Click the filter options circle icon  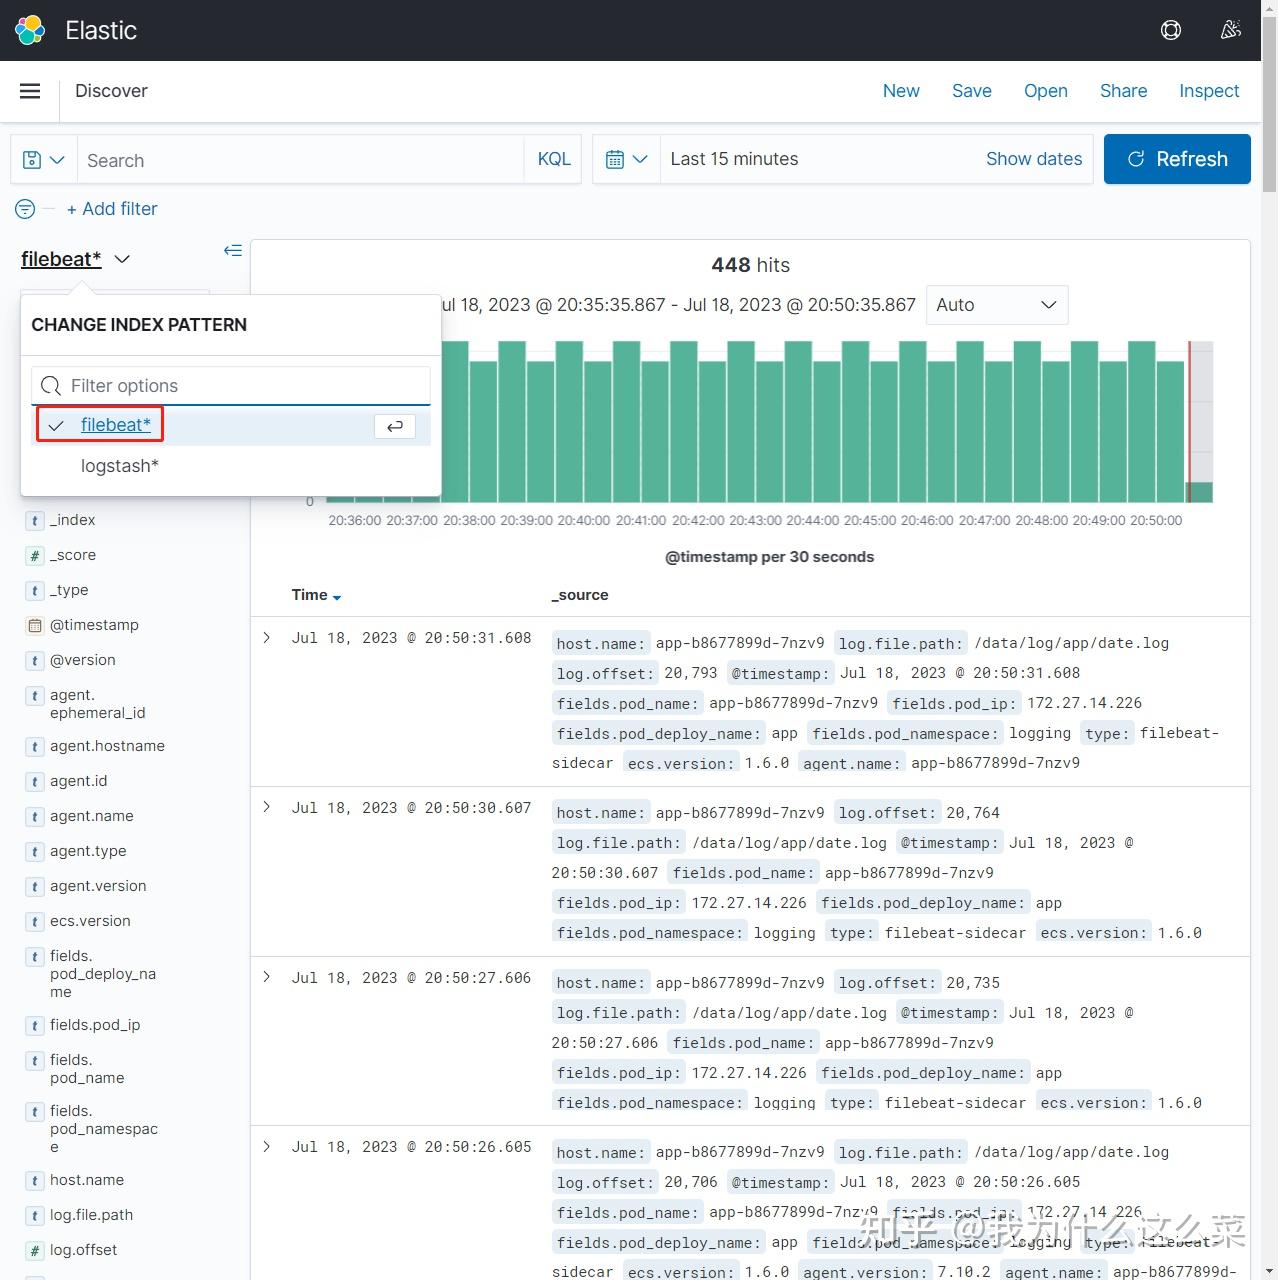25,209
